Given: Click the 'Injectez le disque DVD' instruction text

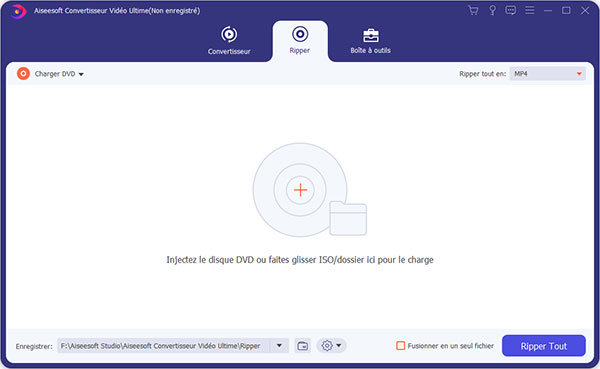Looking at the screenshot, I should (x=300, y=260).
